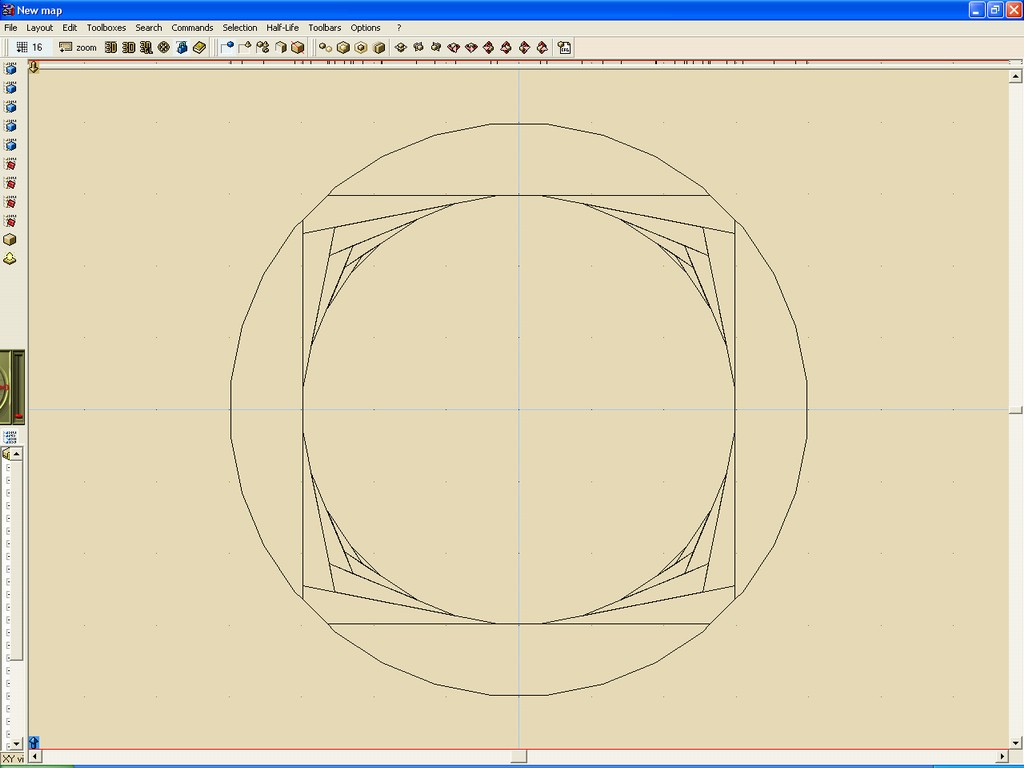Click the down-arrow marker at canvas top-left corner
The height and width of the screenshot is (768, 1024).
(x=34, y=67)
